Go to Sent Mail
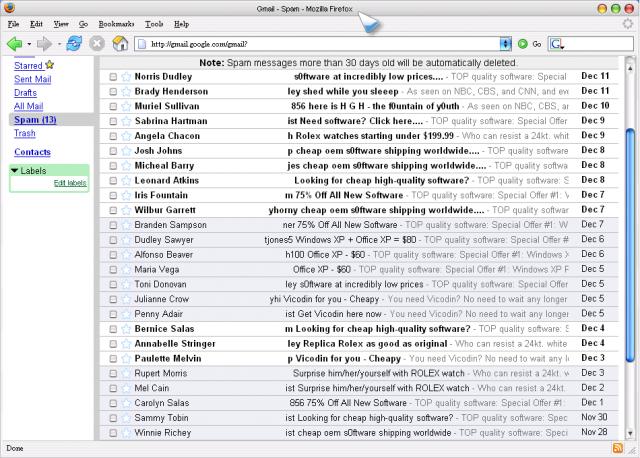Image resolution: width=640 pixels, height=458 pixels. [33, 79]
